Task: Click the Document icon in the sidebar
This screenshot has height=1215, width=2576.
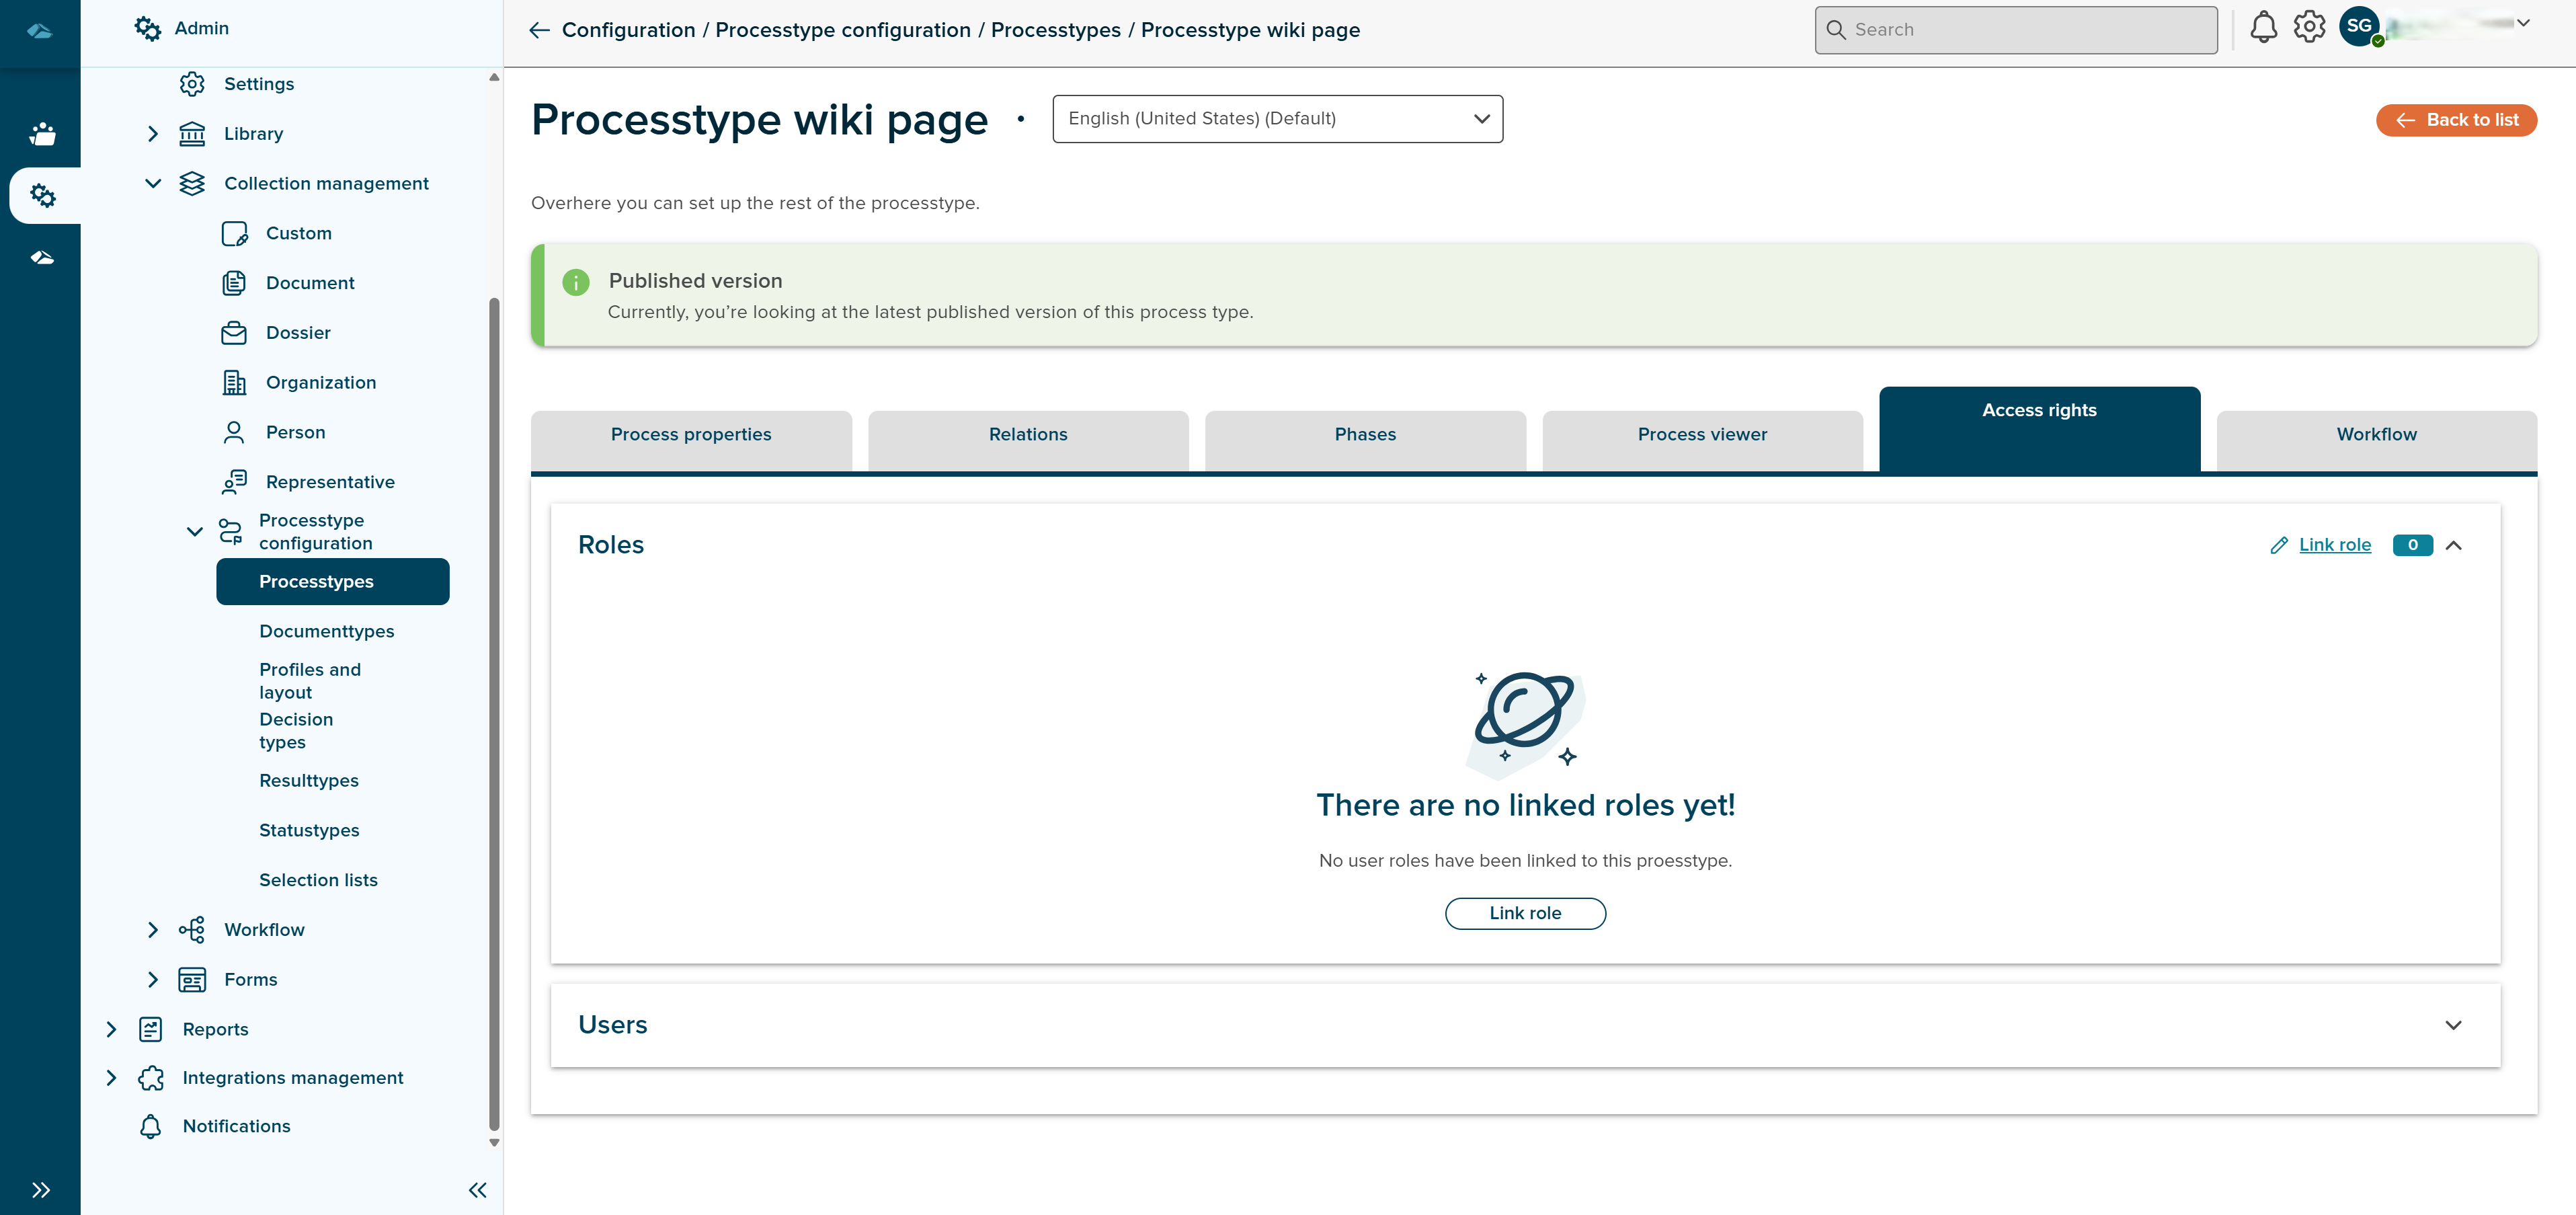Action: coord(234,283)
